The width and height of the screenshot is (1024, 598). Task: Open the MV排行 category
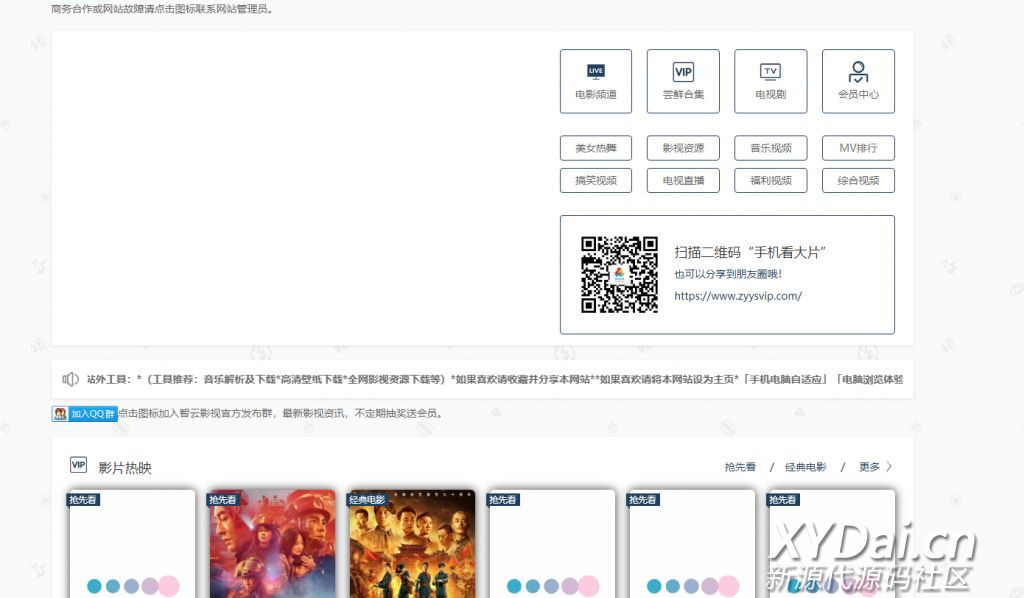tap(858, 148)
